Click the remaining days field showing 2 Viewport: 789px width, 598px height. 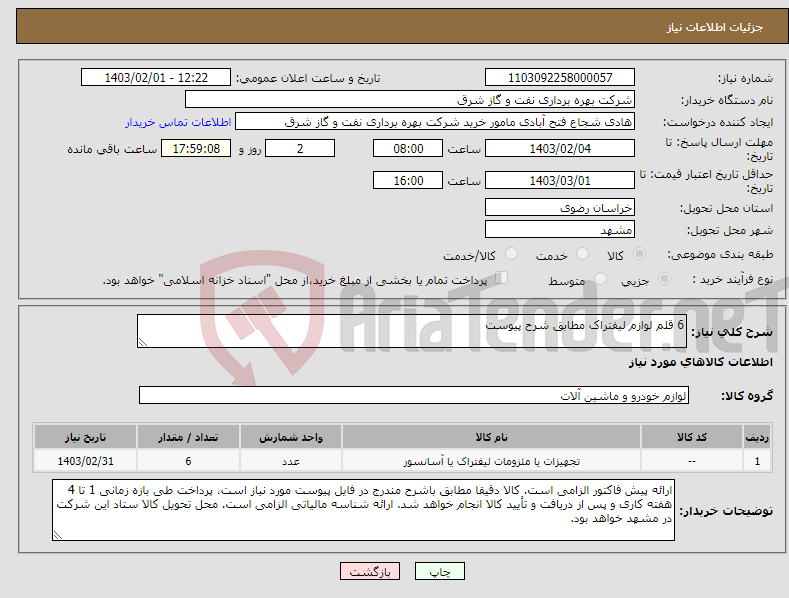[x=300, y=148]
